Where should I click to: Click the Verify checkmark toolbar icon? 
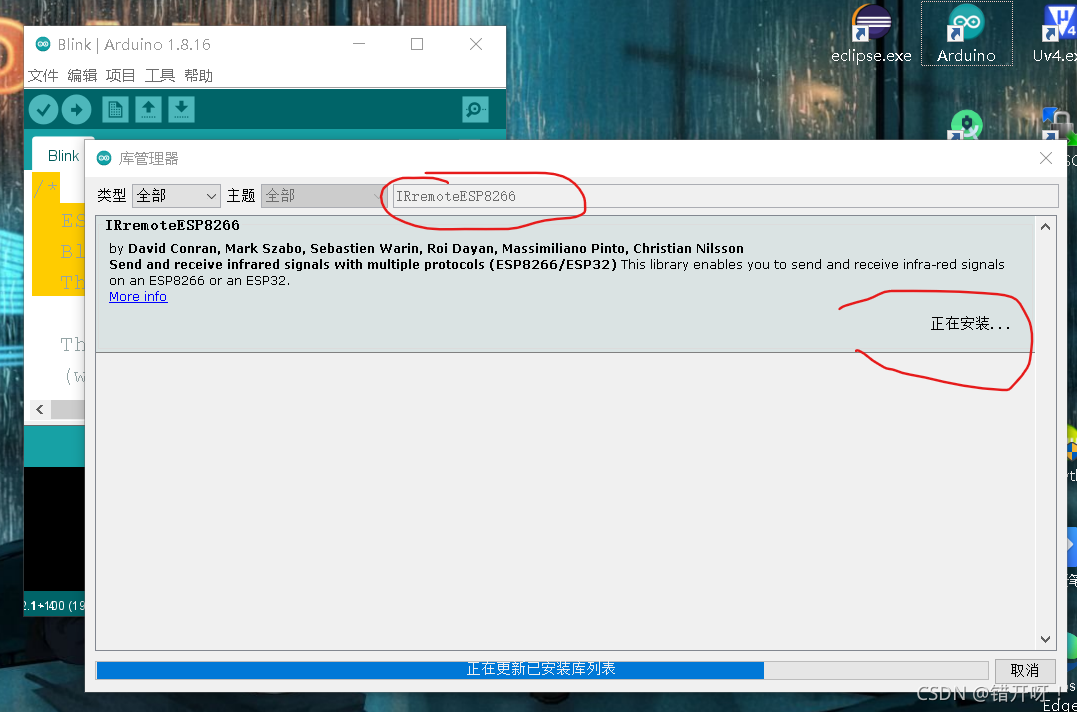[43, 110]
